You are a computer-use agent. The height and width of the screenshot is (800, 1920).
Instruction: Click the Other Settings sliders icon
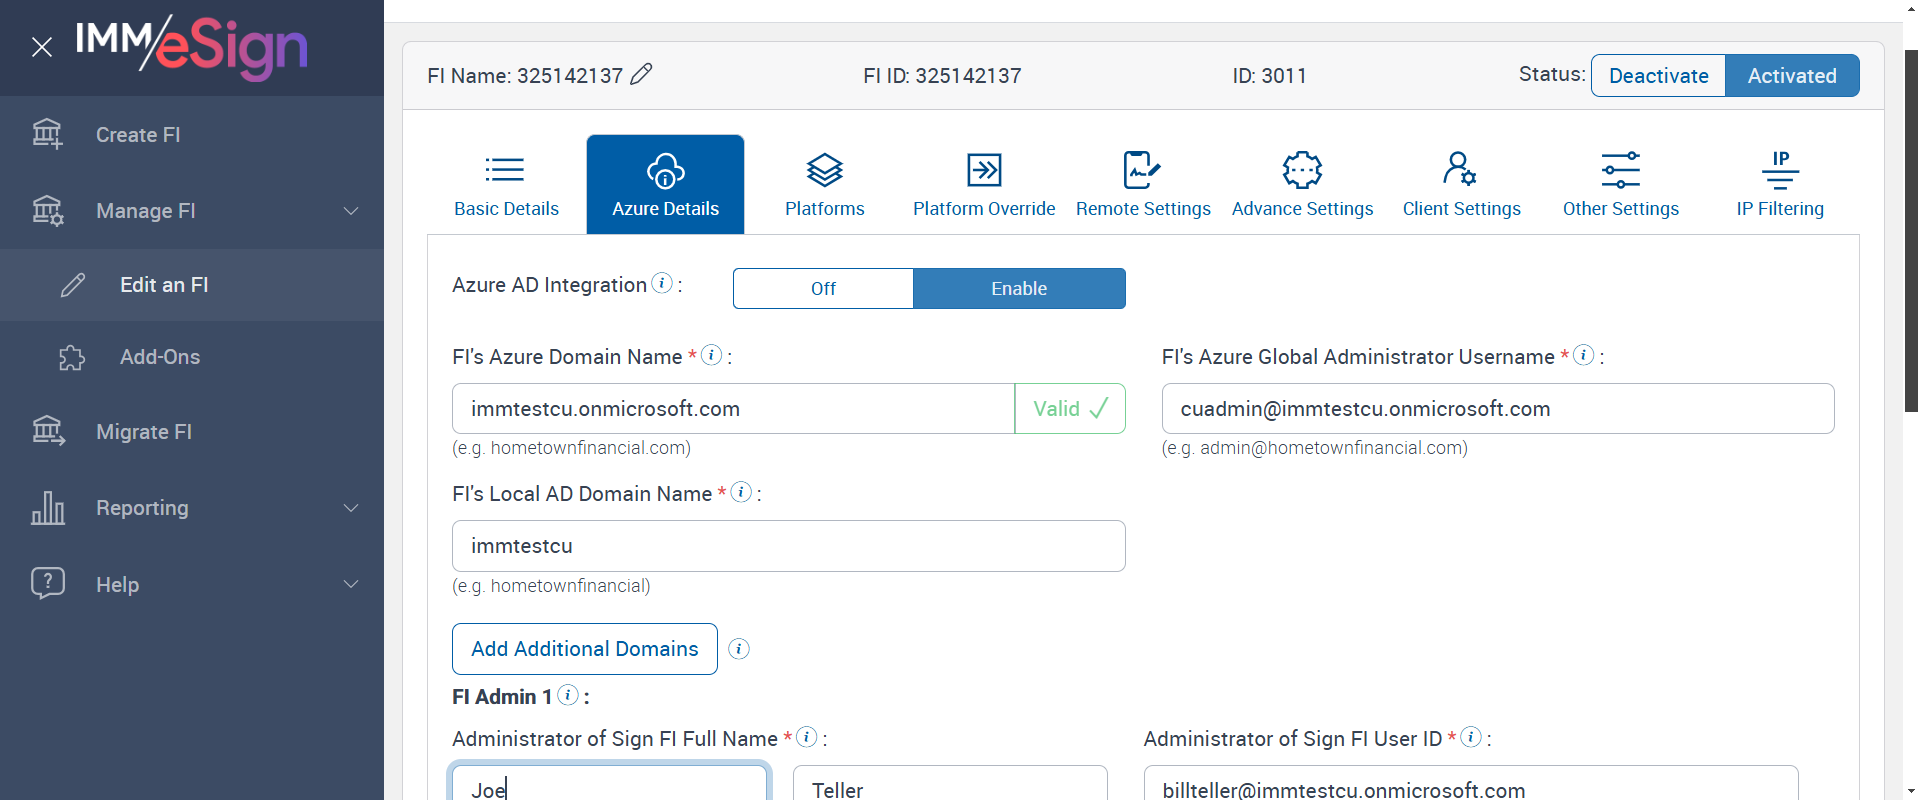click(x=1621, y=170)
